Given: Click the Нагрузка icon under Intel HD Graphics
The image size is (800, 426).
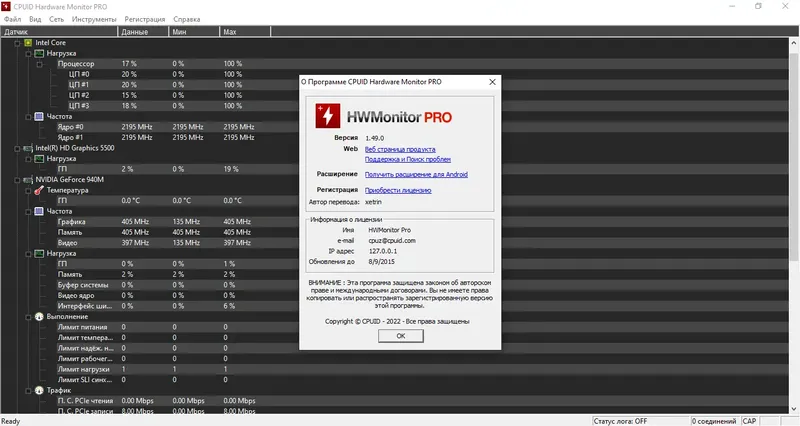Looking at the screenshot, I should [39, 159].
